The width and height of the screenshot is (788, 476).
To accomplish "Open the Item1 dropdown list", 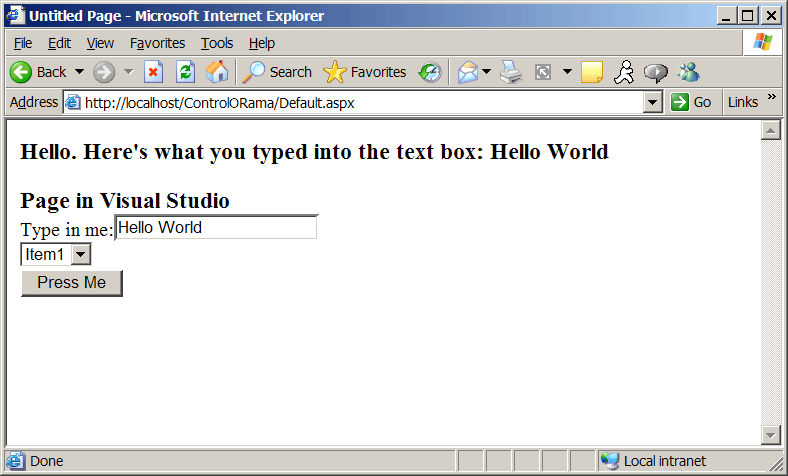I will (x=81, y=255).
